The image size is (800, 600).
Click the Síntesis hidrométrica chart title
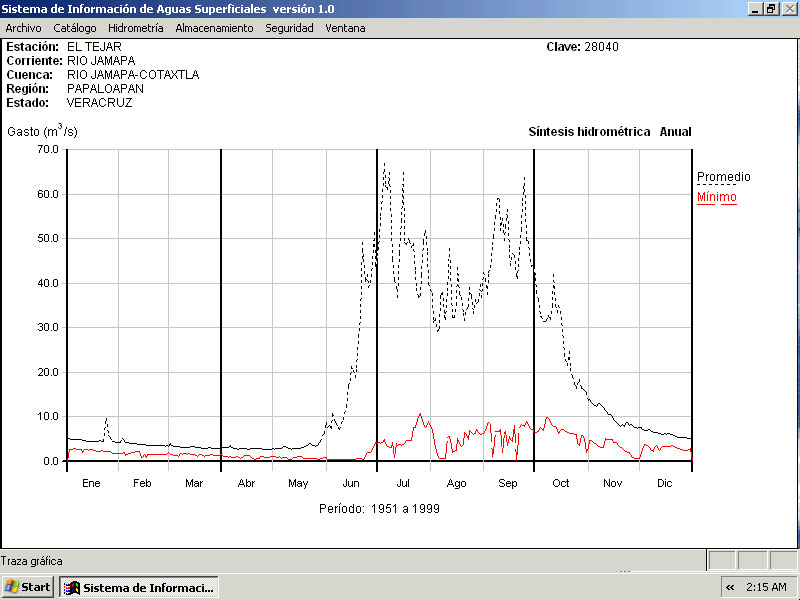click(589, 132)
